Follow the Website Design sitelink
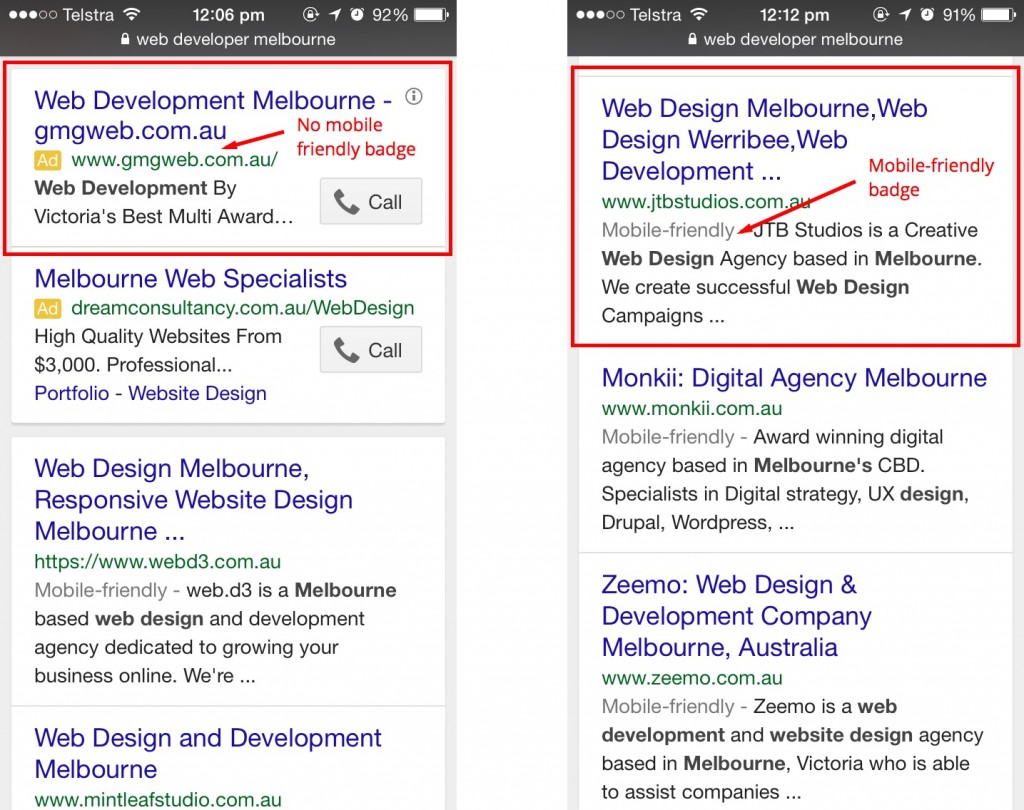This screenshot has width=1024, height=810. pos(197,393)
